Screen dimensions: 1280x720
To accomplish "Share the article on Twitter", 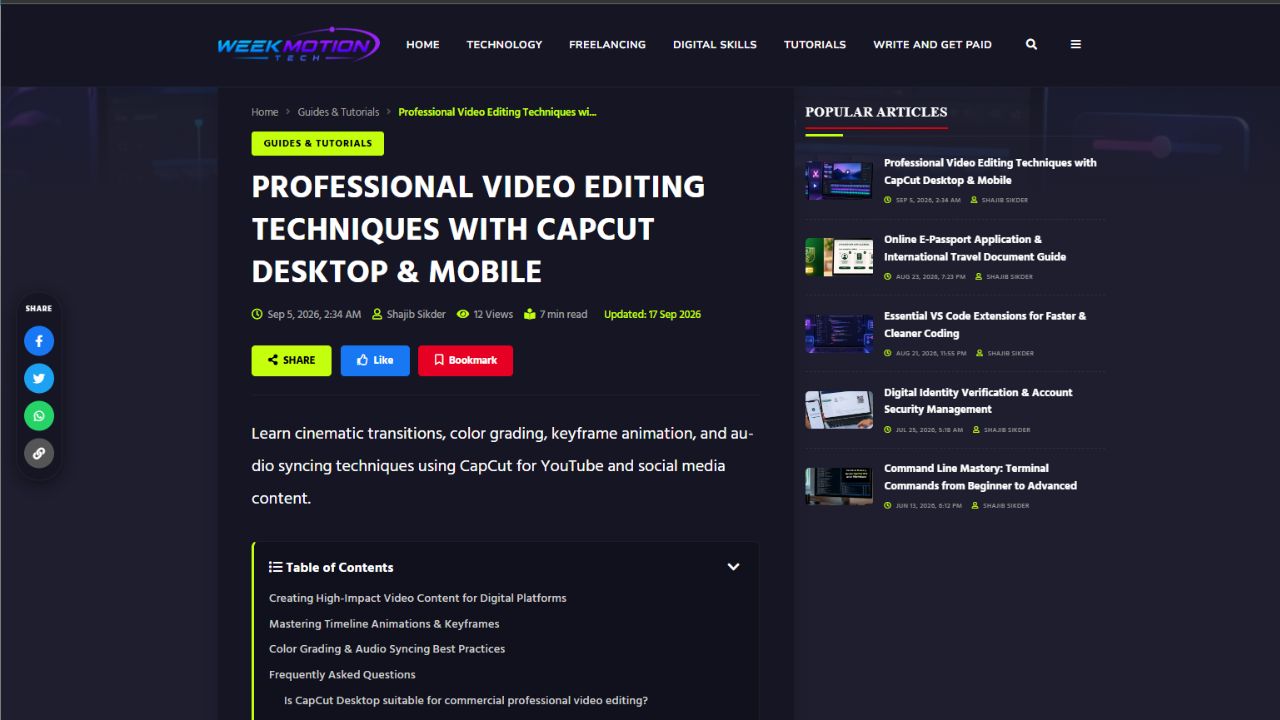I will [x=39, y=378].
